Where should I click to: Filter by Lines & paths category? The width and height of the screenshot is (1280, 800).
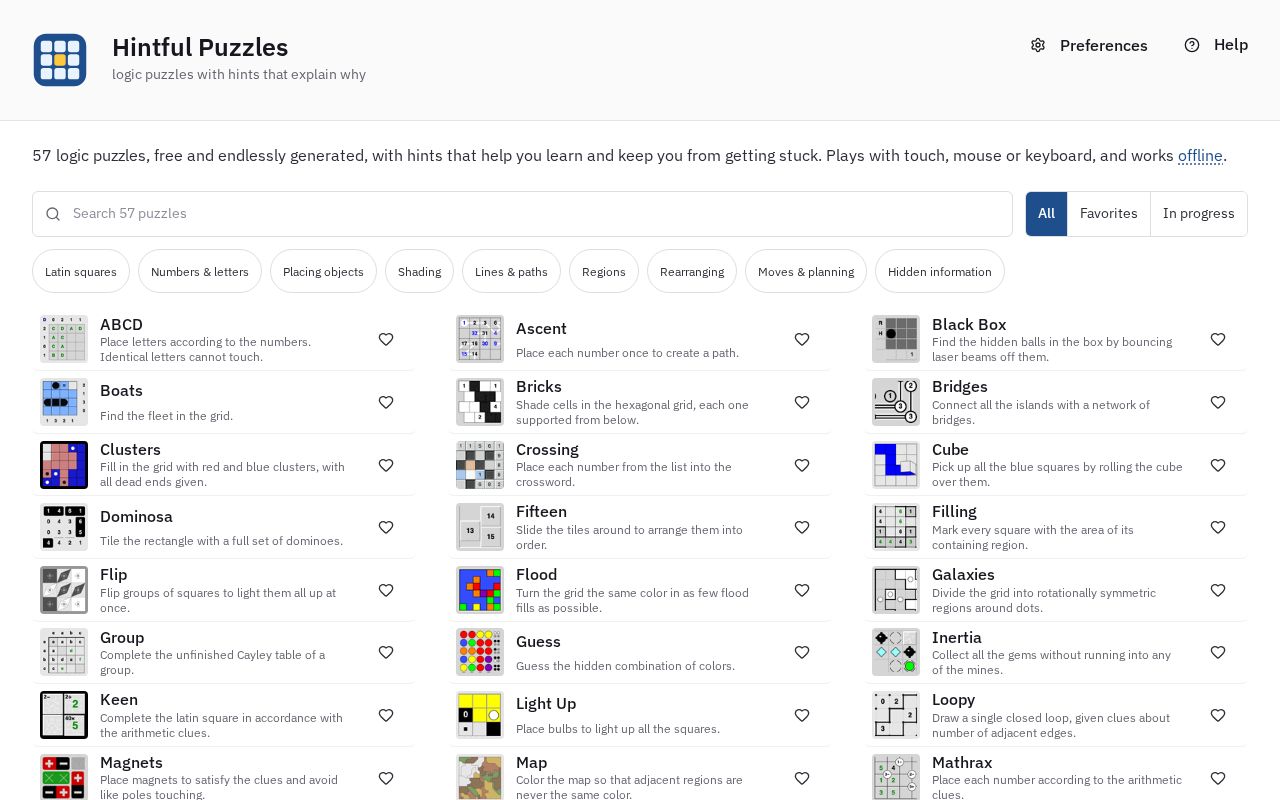pyautogui.click(x=511, y=271)
